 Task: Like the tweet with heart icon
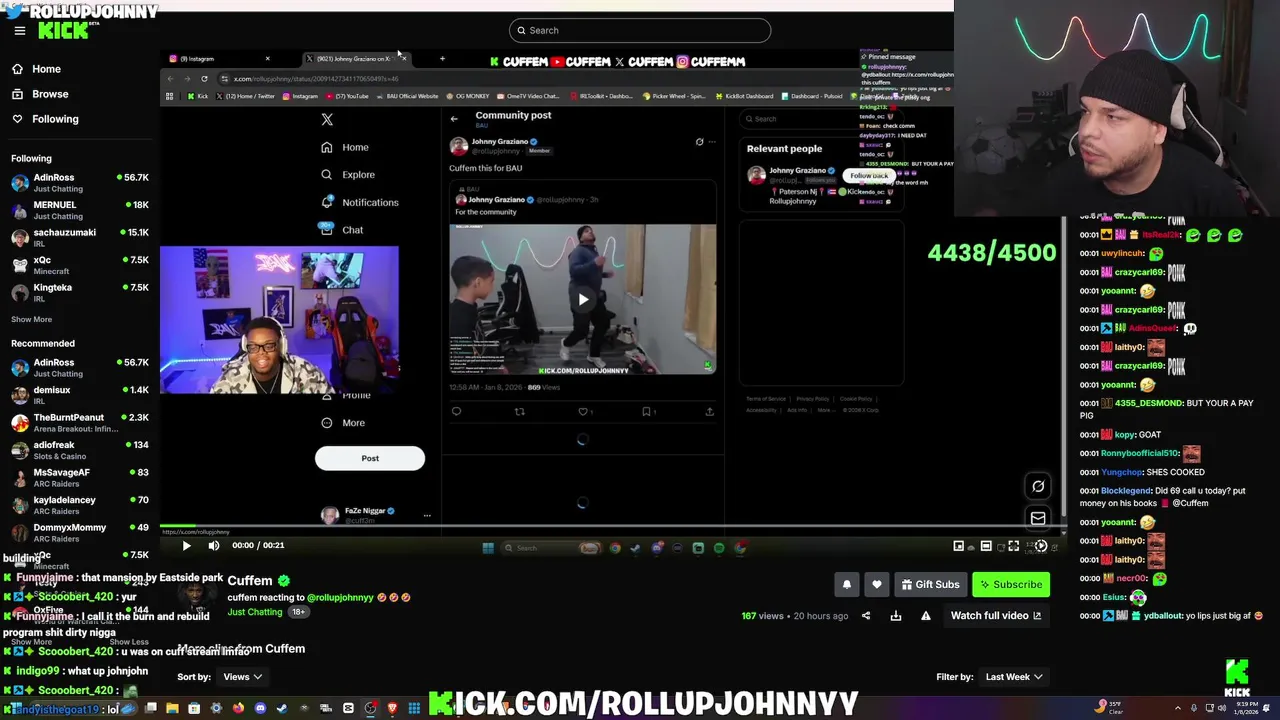point(582,411)
